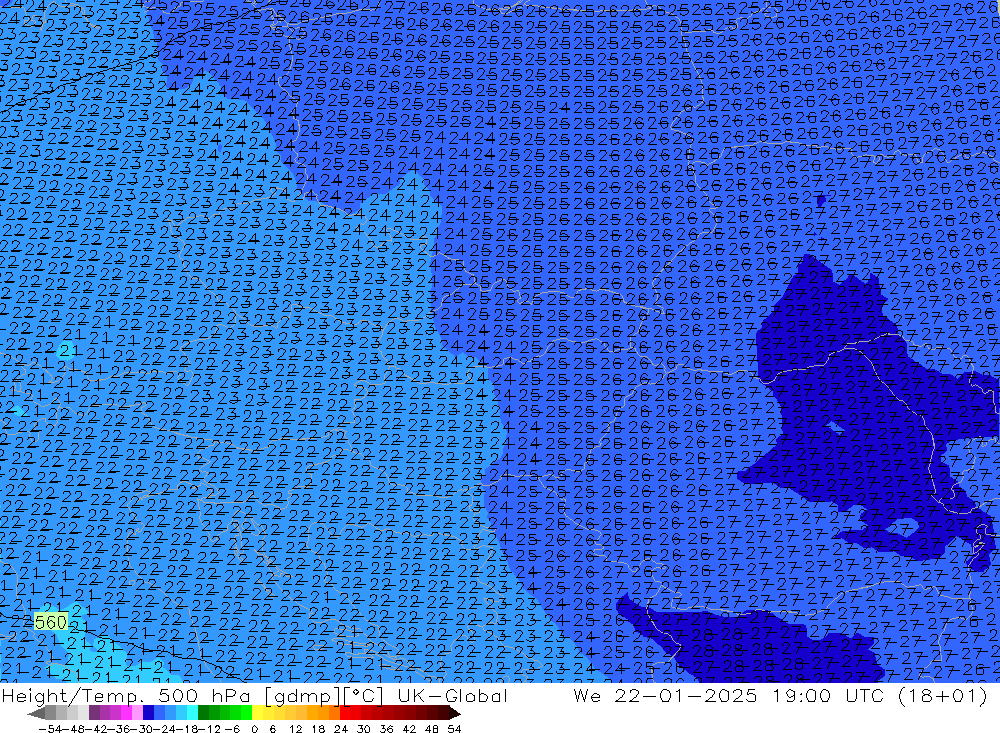Click the 36 legend value
This screenshot has width=1000, height=733.
(386, 729)
